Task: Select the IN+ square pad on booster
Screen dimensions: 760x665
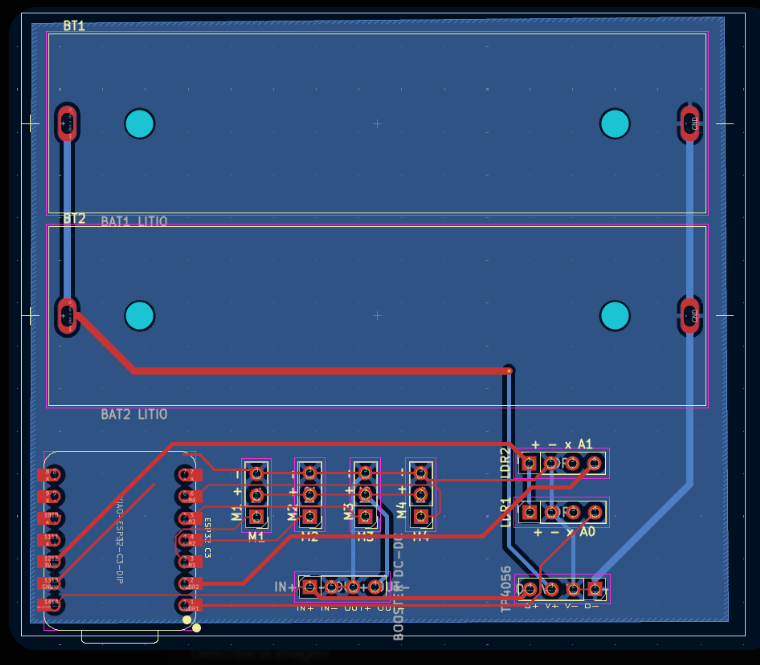Action: pyautogui.click(x=309, y=587)
